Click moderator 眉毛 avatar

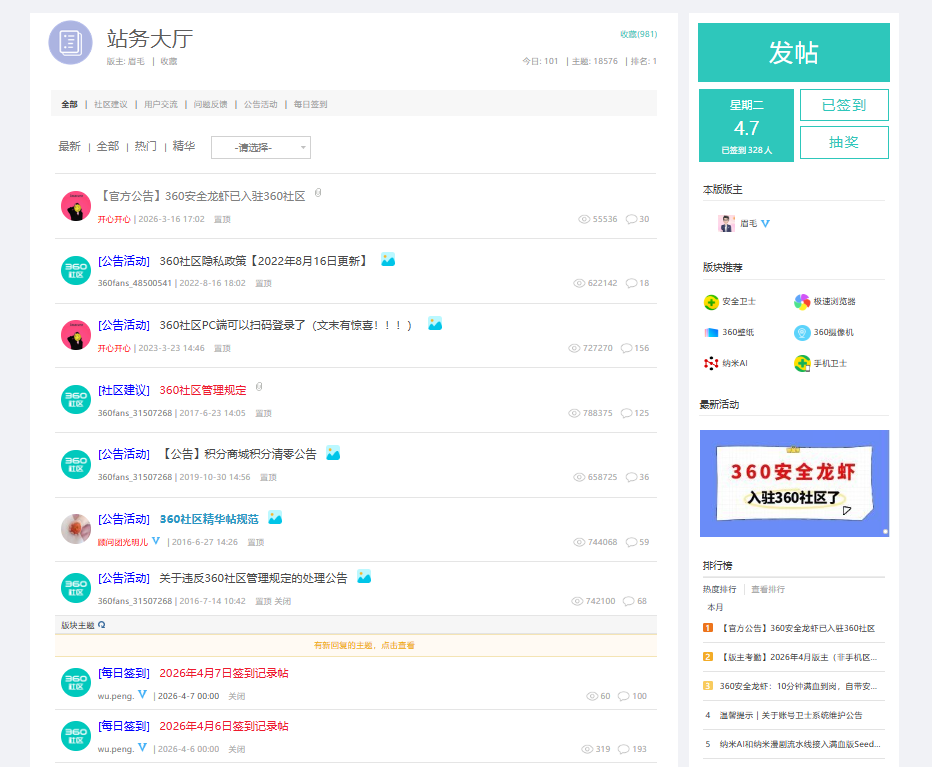(x=726, y=224)
